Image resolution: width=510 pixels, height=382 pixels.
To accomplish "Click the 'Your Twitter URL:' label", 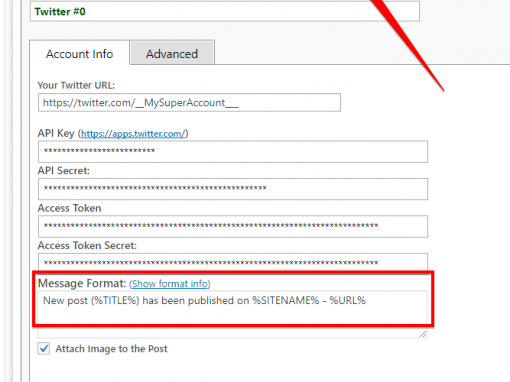I will pos(76,85).
